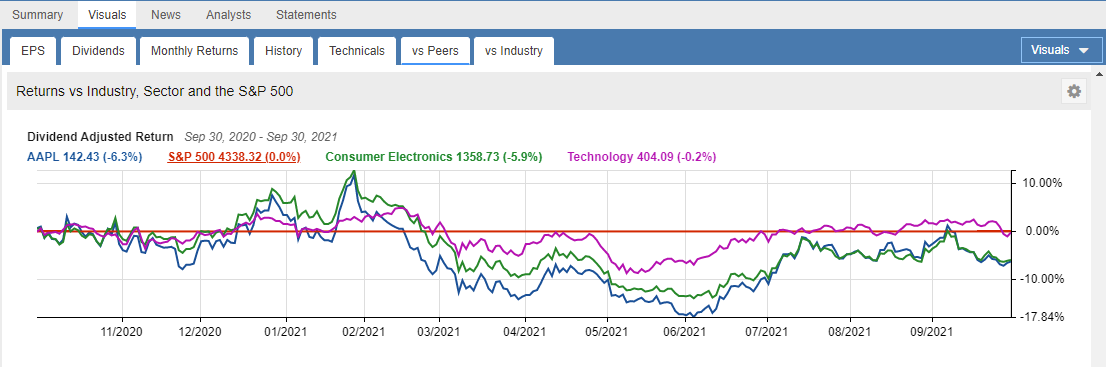
Task: Click the 10.00% y-axis label
Action: tap(1043, 183)
